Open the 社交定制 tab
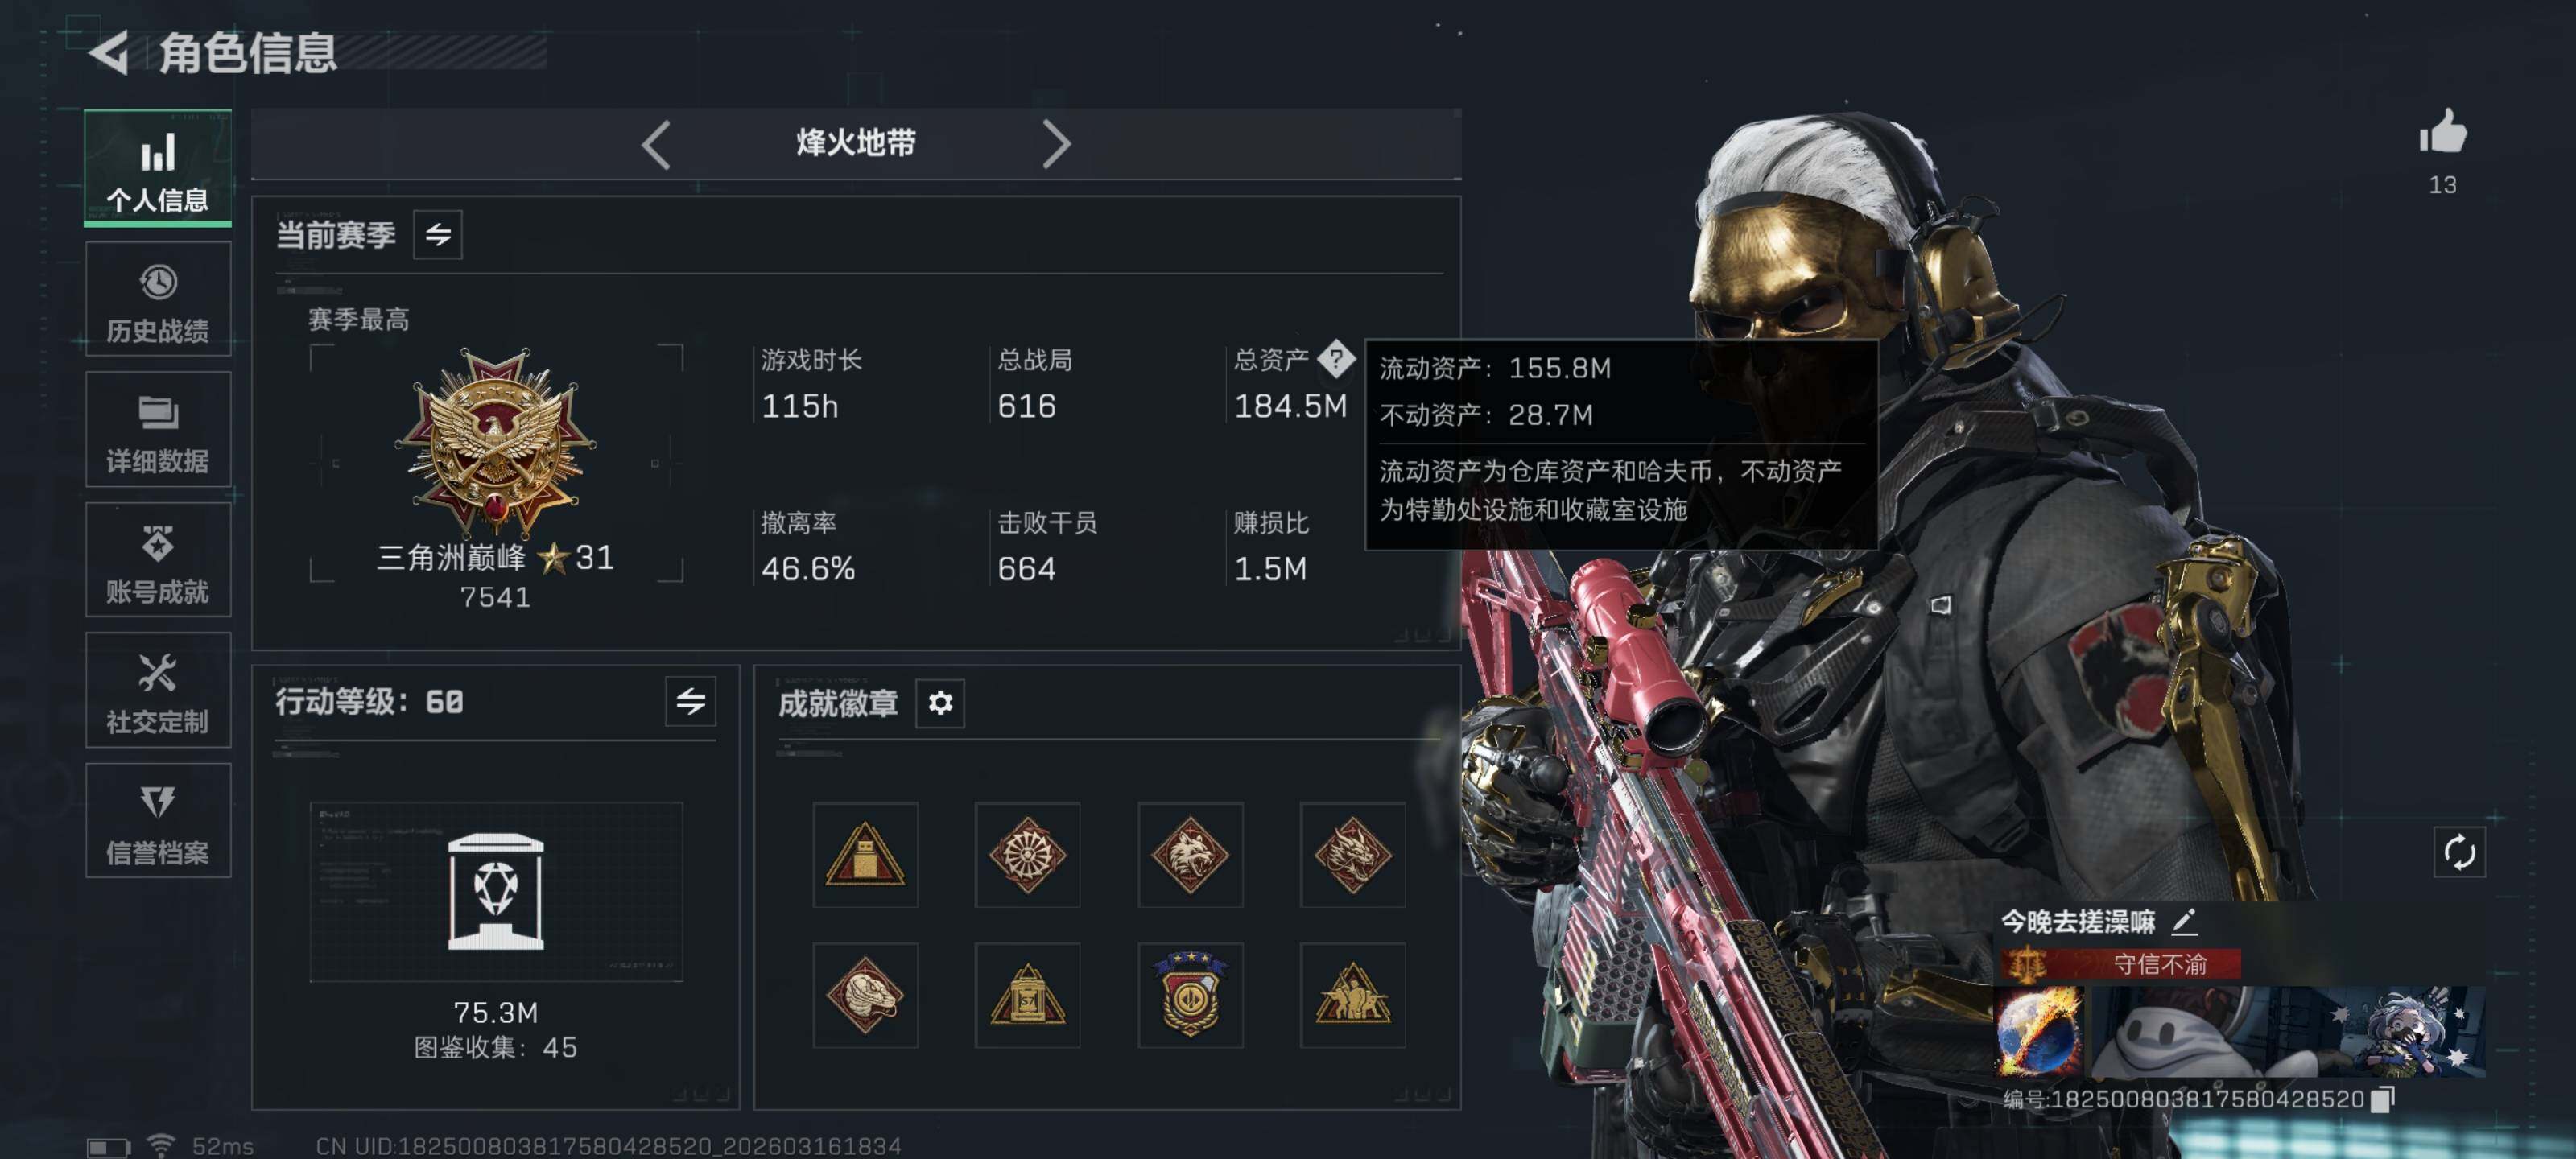Viewport: 2576px width, 1159px height. (x=158, y=690)
